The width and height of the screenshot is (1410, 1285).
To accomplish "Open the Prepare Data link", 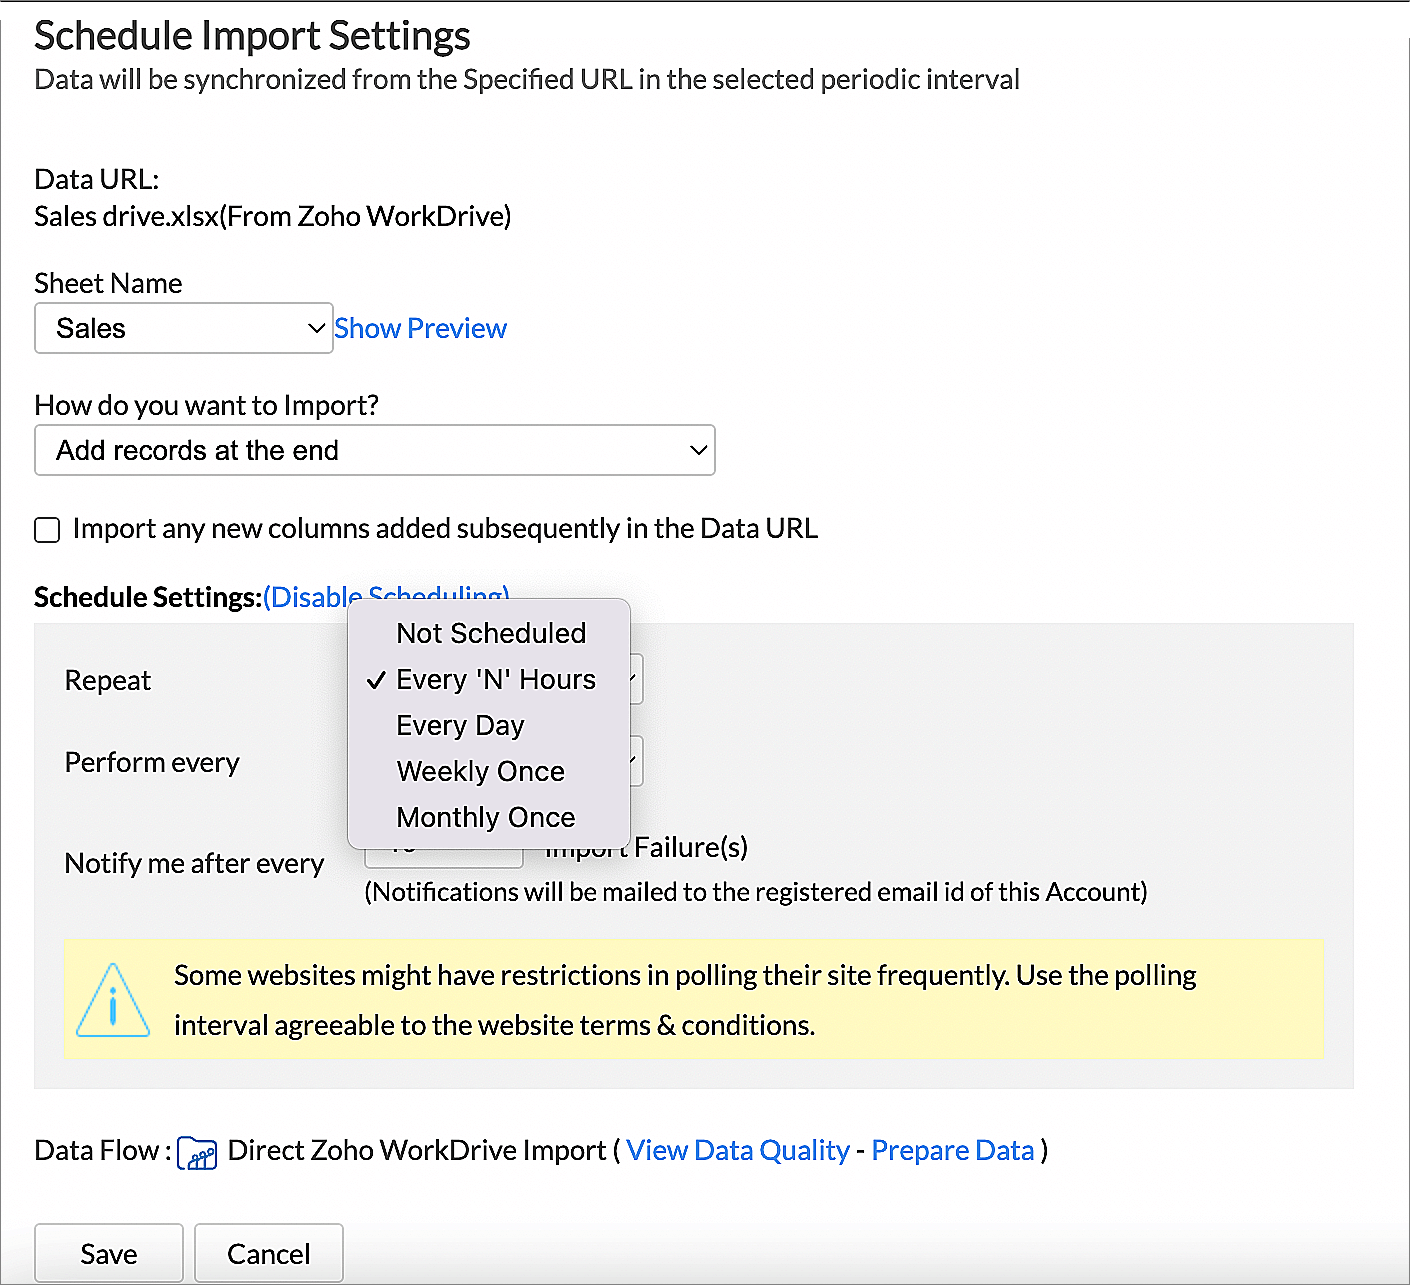I will 952,1150.
